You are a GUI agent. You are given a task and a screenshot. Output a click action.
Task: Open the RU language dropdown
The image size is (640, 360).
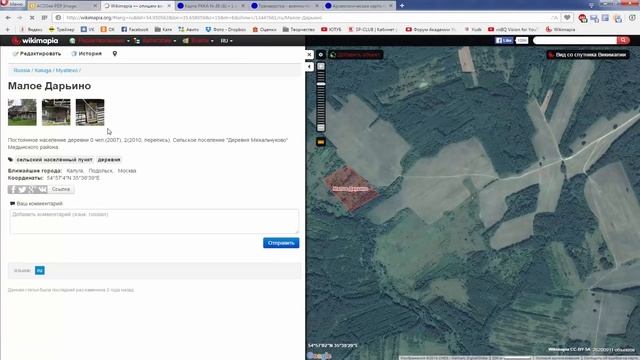pyautogui.click(x=226, y=41)
